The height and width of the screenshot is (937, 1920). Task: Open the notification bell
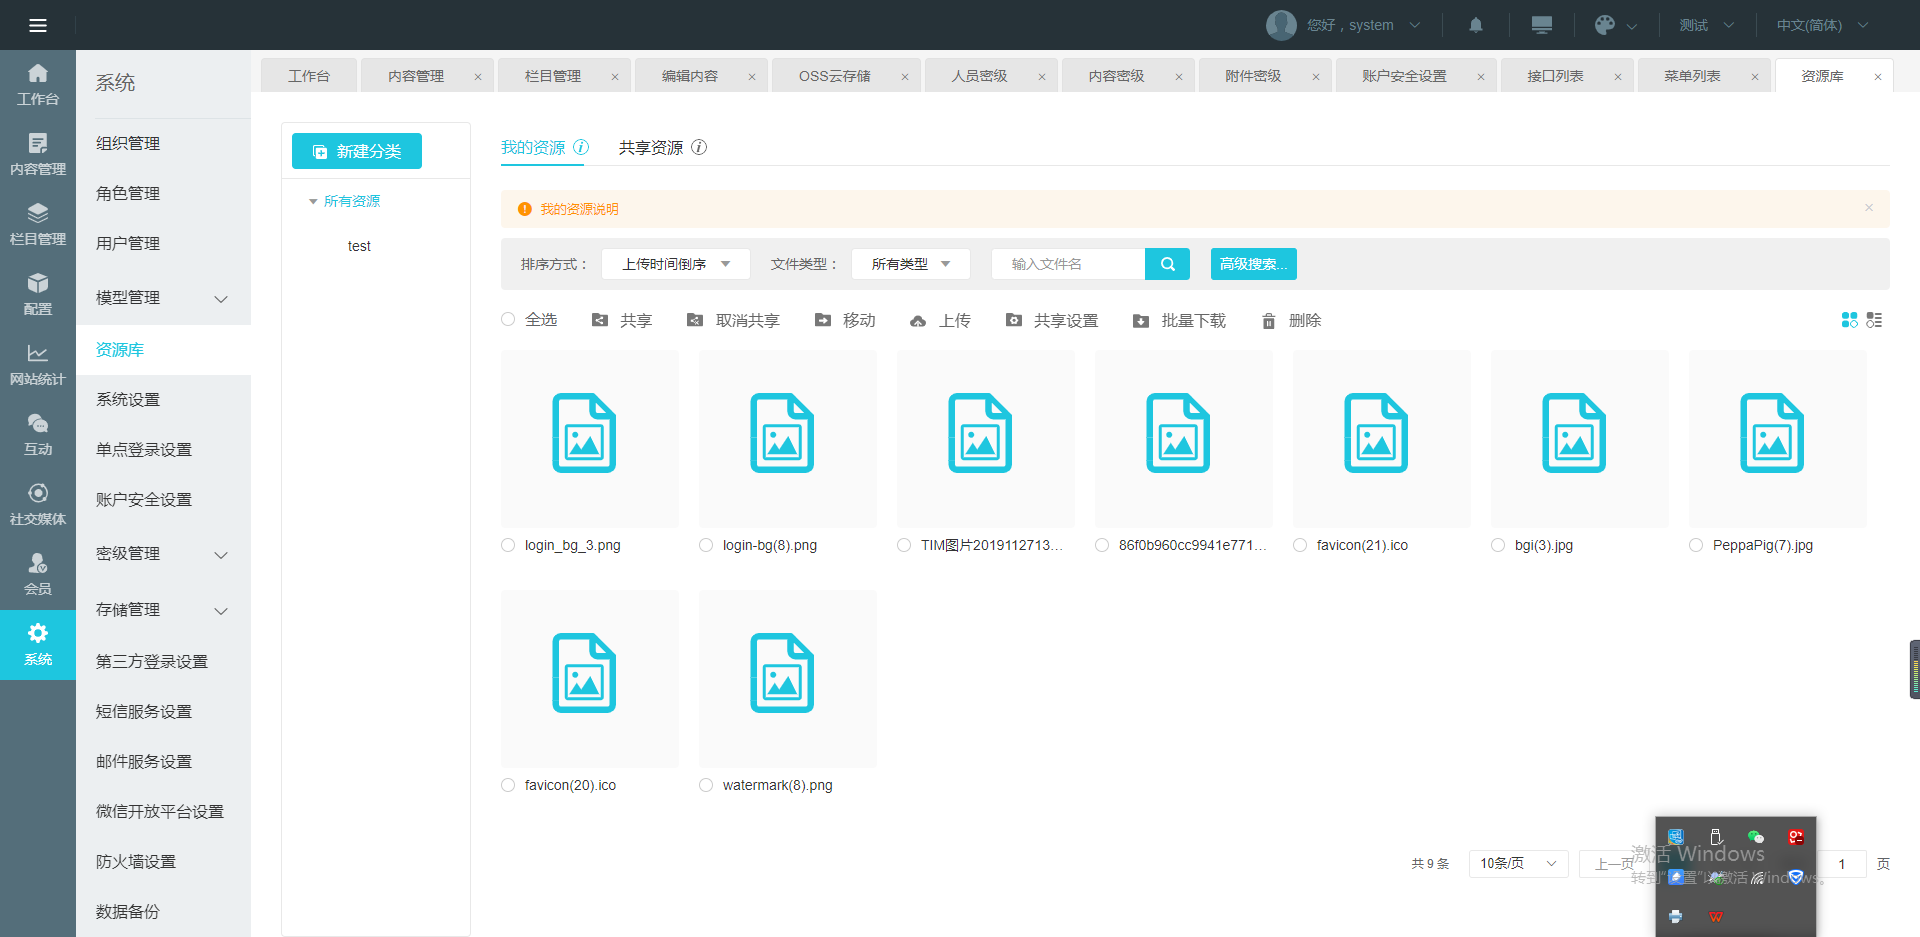tap(1476, 25)
